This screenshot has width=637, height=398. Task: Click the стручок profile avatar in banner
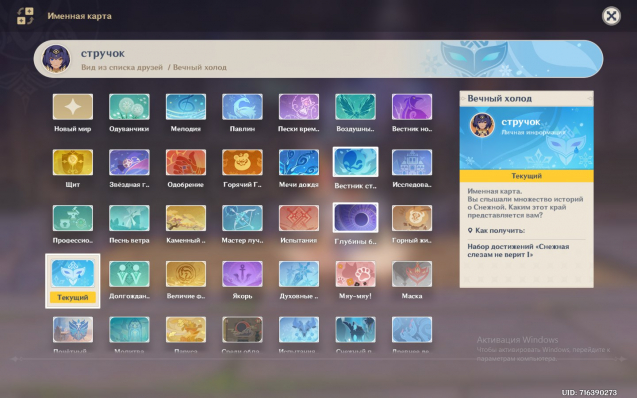click(x=56, y=59)
